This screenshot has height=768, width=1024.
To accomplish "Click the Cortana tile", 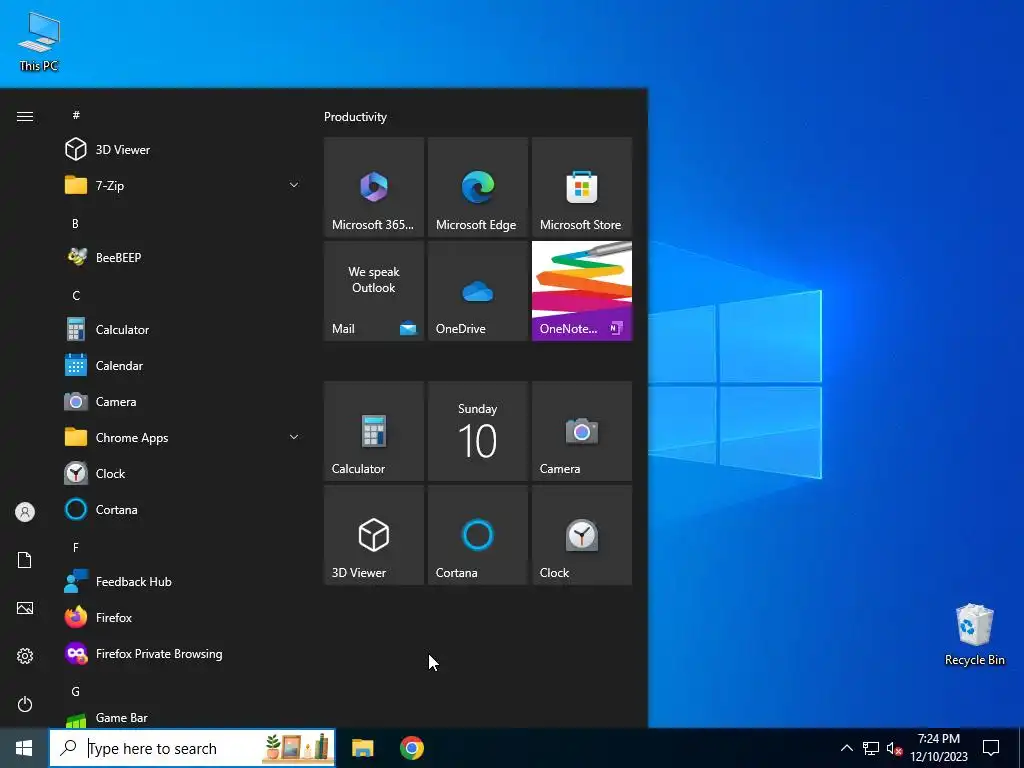I will coord(477,535).
